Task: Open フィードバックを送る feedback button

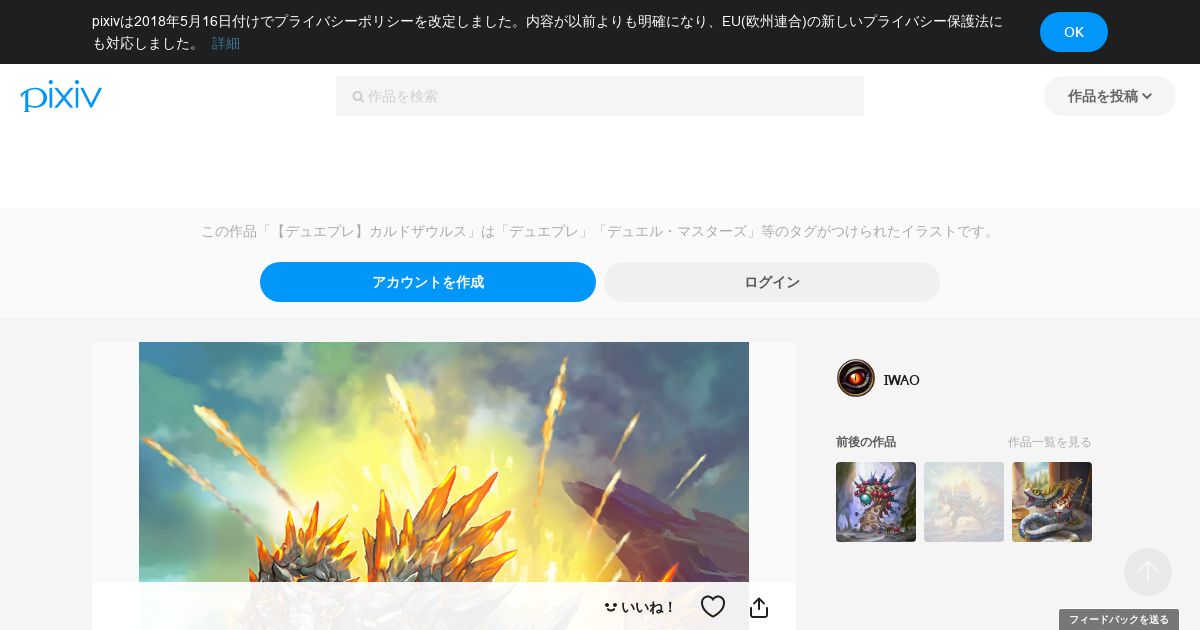Action: pyautogui.click(x=1119, y=620)
